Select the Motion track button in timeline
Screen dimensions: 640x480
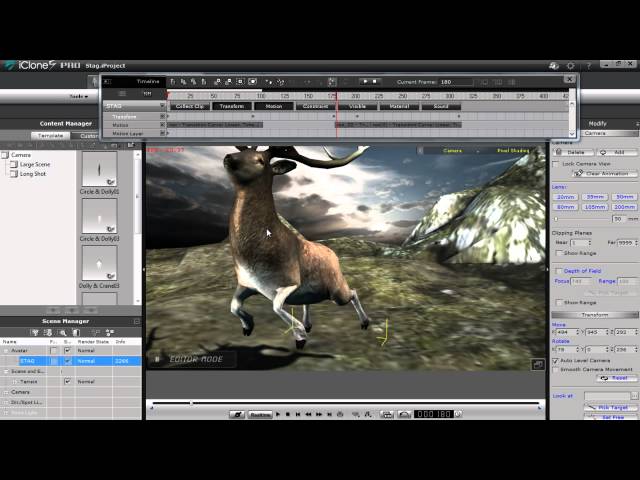(273, 107)
